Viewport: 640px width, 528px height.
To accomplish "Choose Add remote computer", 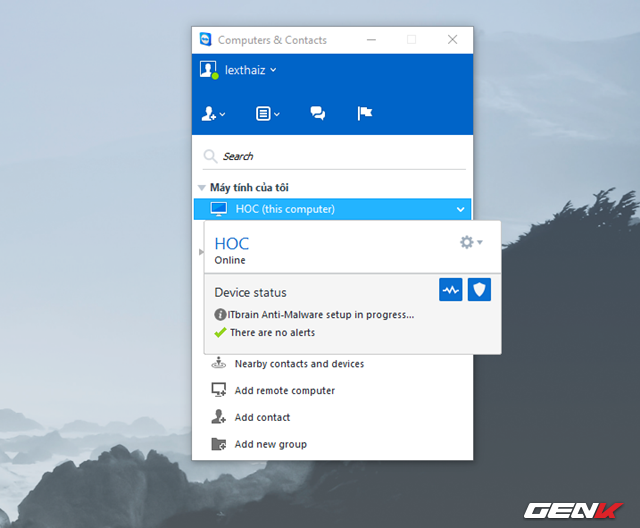I will click(284, 391).
